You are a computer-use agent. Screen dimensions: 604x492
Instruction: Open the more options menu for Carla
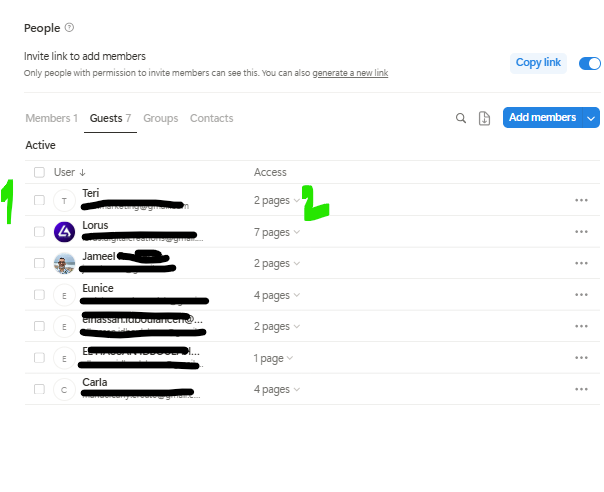coord(581,389)
